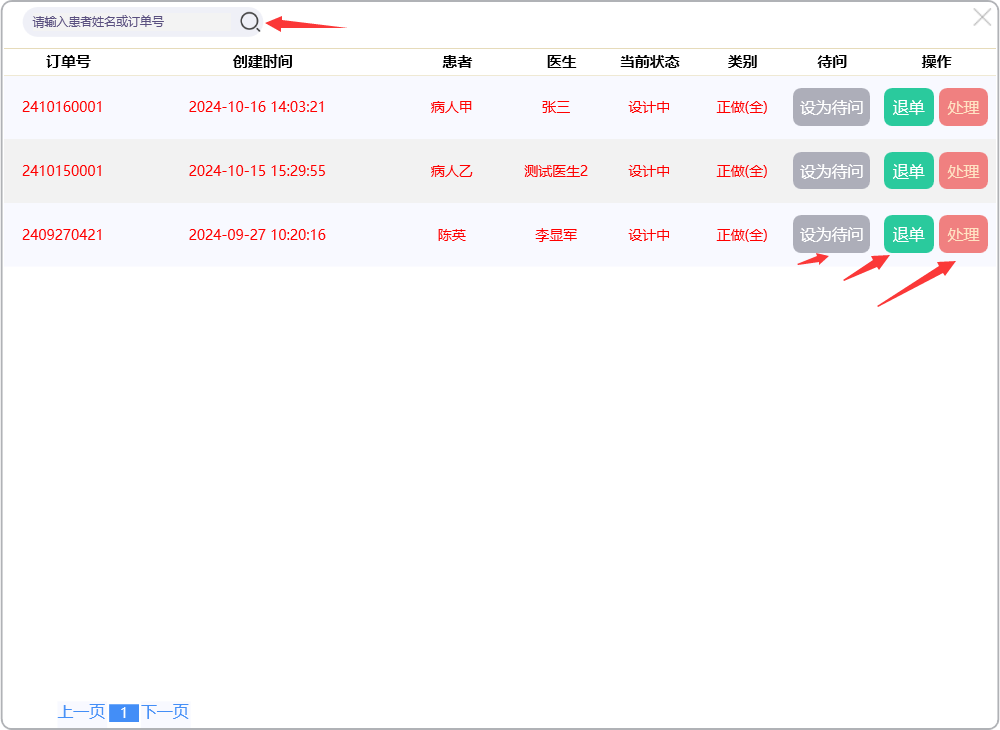Set order 2410150001 as pending inquiry
Screen dimensions: 1000x730
(831, 171)
